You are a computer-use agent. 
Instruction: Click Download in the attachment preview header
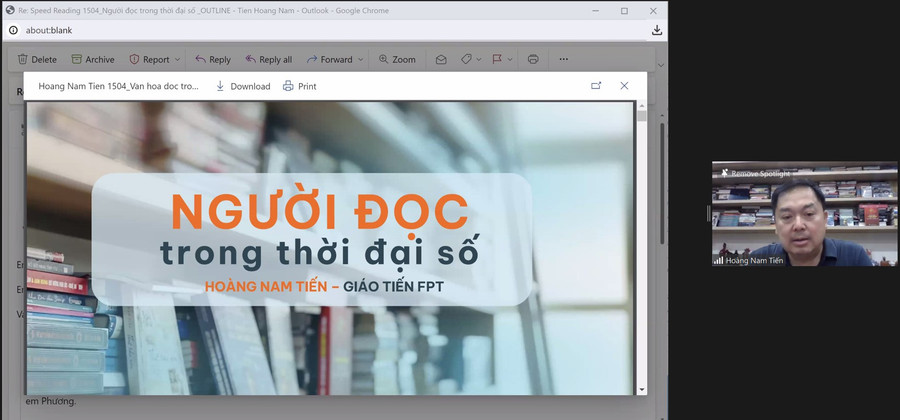point(243,86)
